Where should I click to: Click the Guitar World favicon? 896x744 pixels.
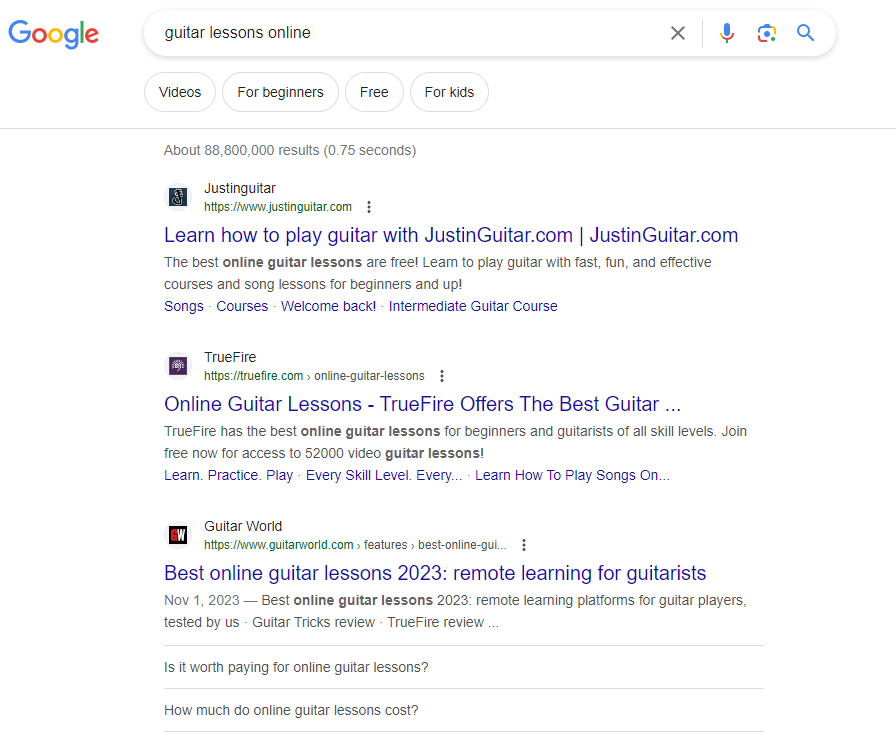(x=177, y=535)
